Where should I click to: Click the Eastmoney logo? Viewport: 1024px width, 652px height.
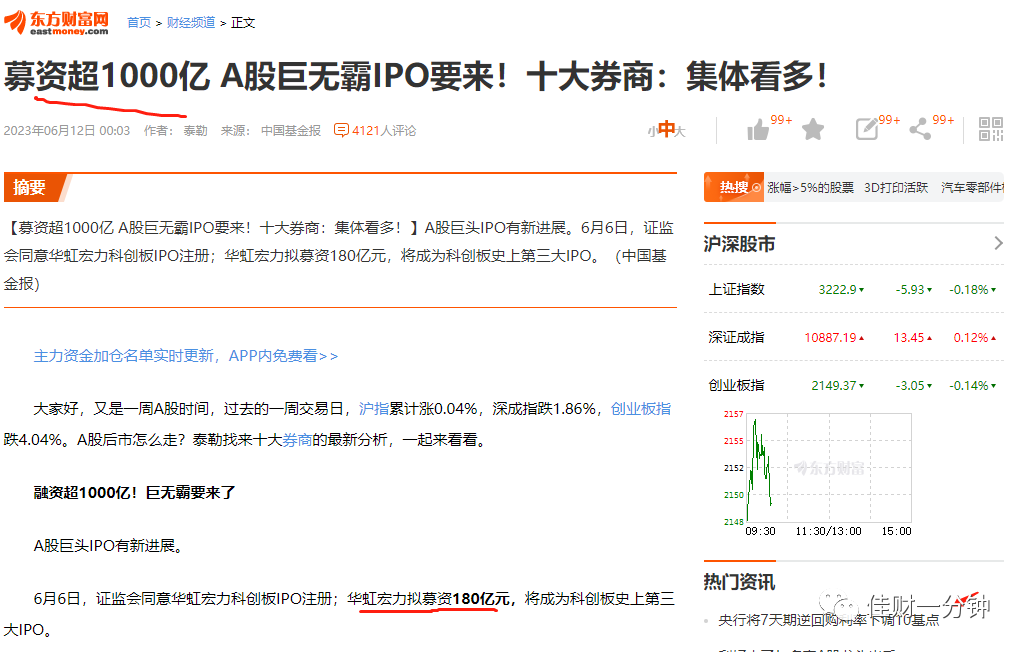point(56,22)
